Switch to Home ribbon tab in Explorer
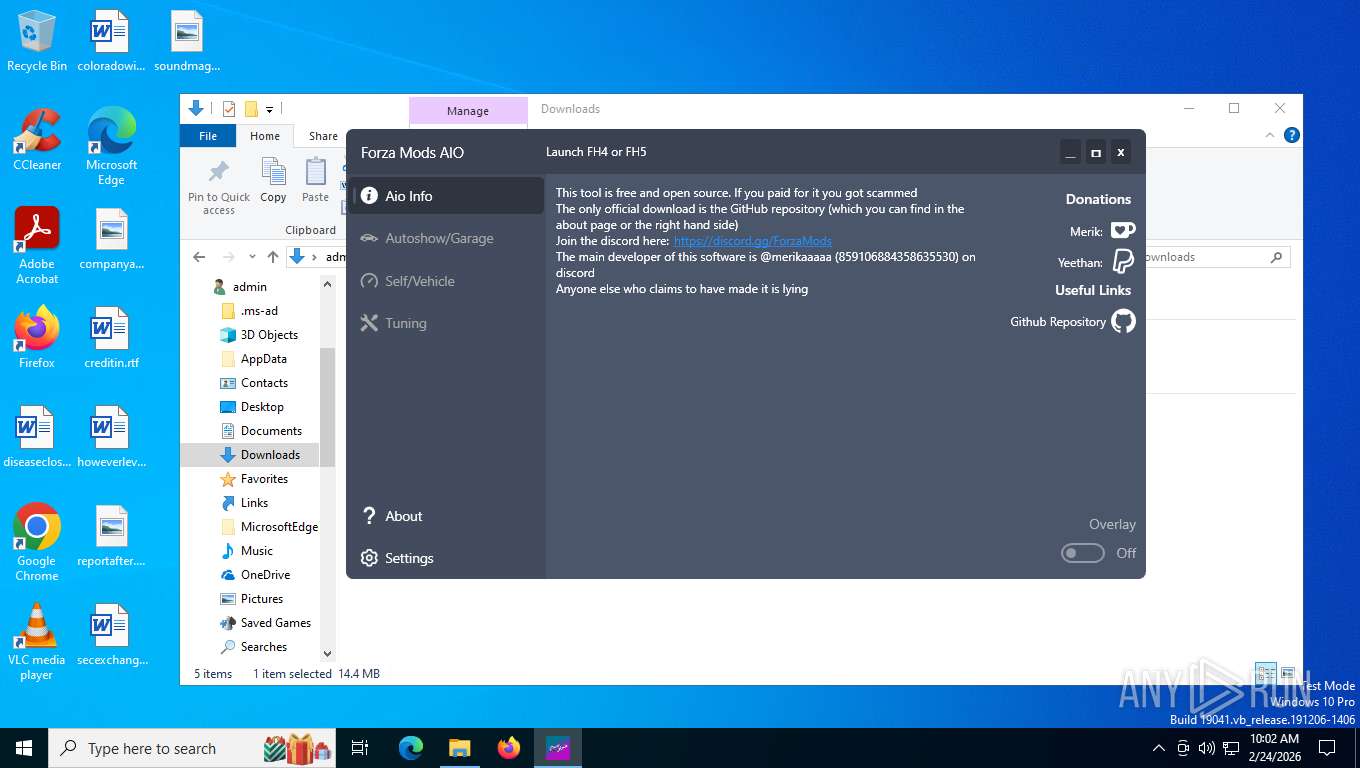The height and width of the screenshot is (768, 1360). (265, 136)
